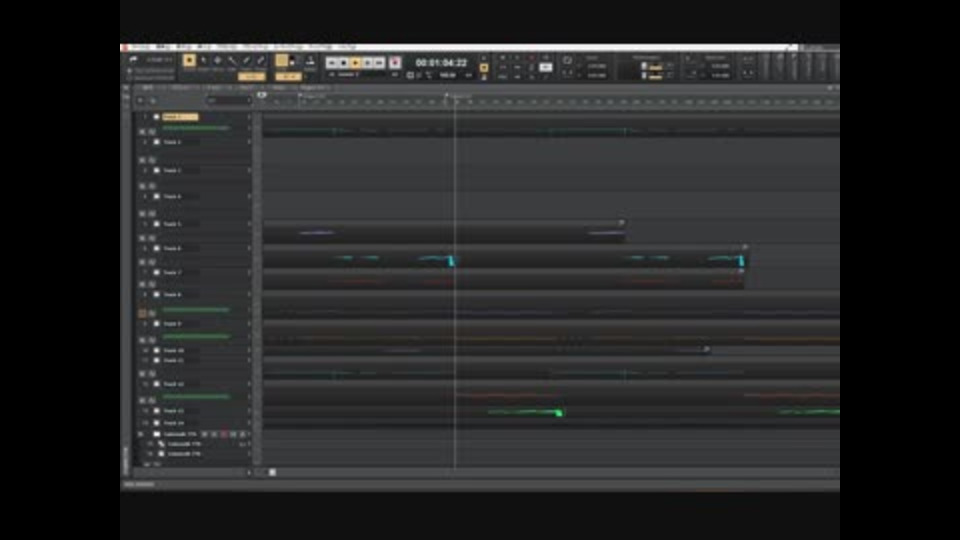This screenshot has width=960, height=540.
Task: Open the Insert menu
Action: 204,47
